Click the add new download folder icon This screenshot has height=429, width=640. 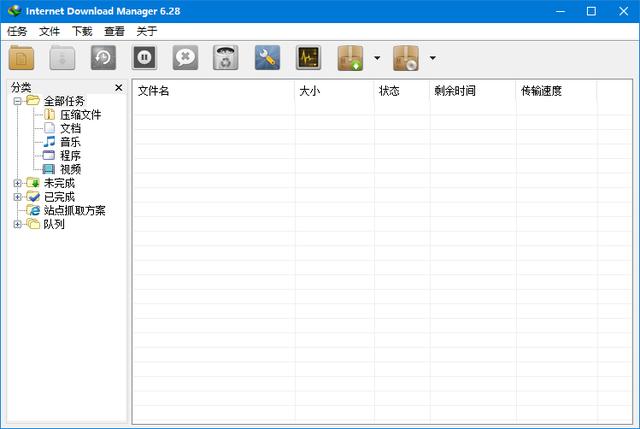click(x=22, y=58)
